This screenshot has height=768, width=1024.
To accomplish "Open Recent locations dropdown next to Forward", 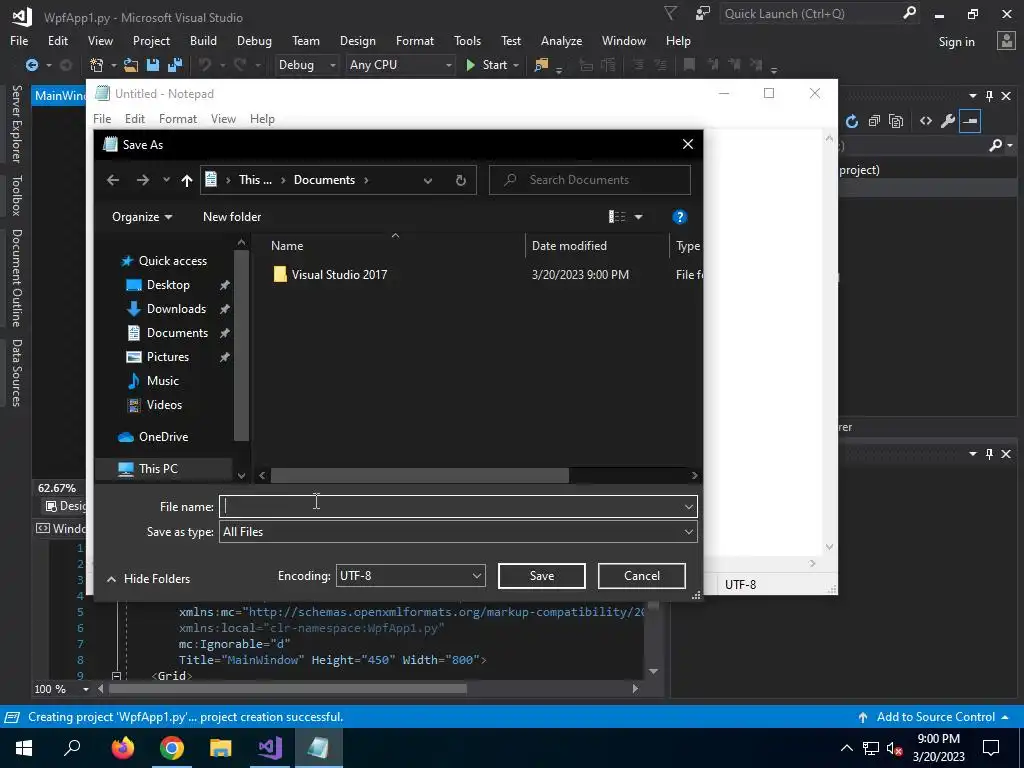I will (x=167, y=180).
